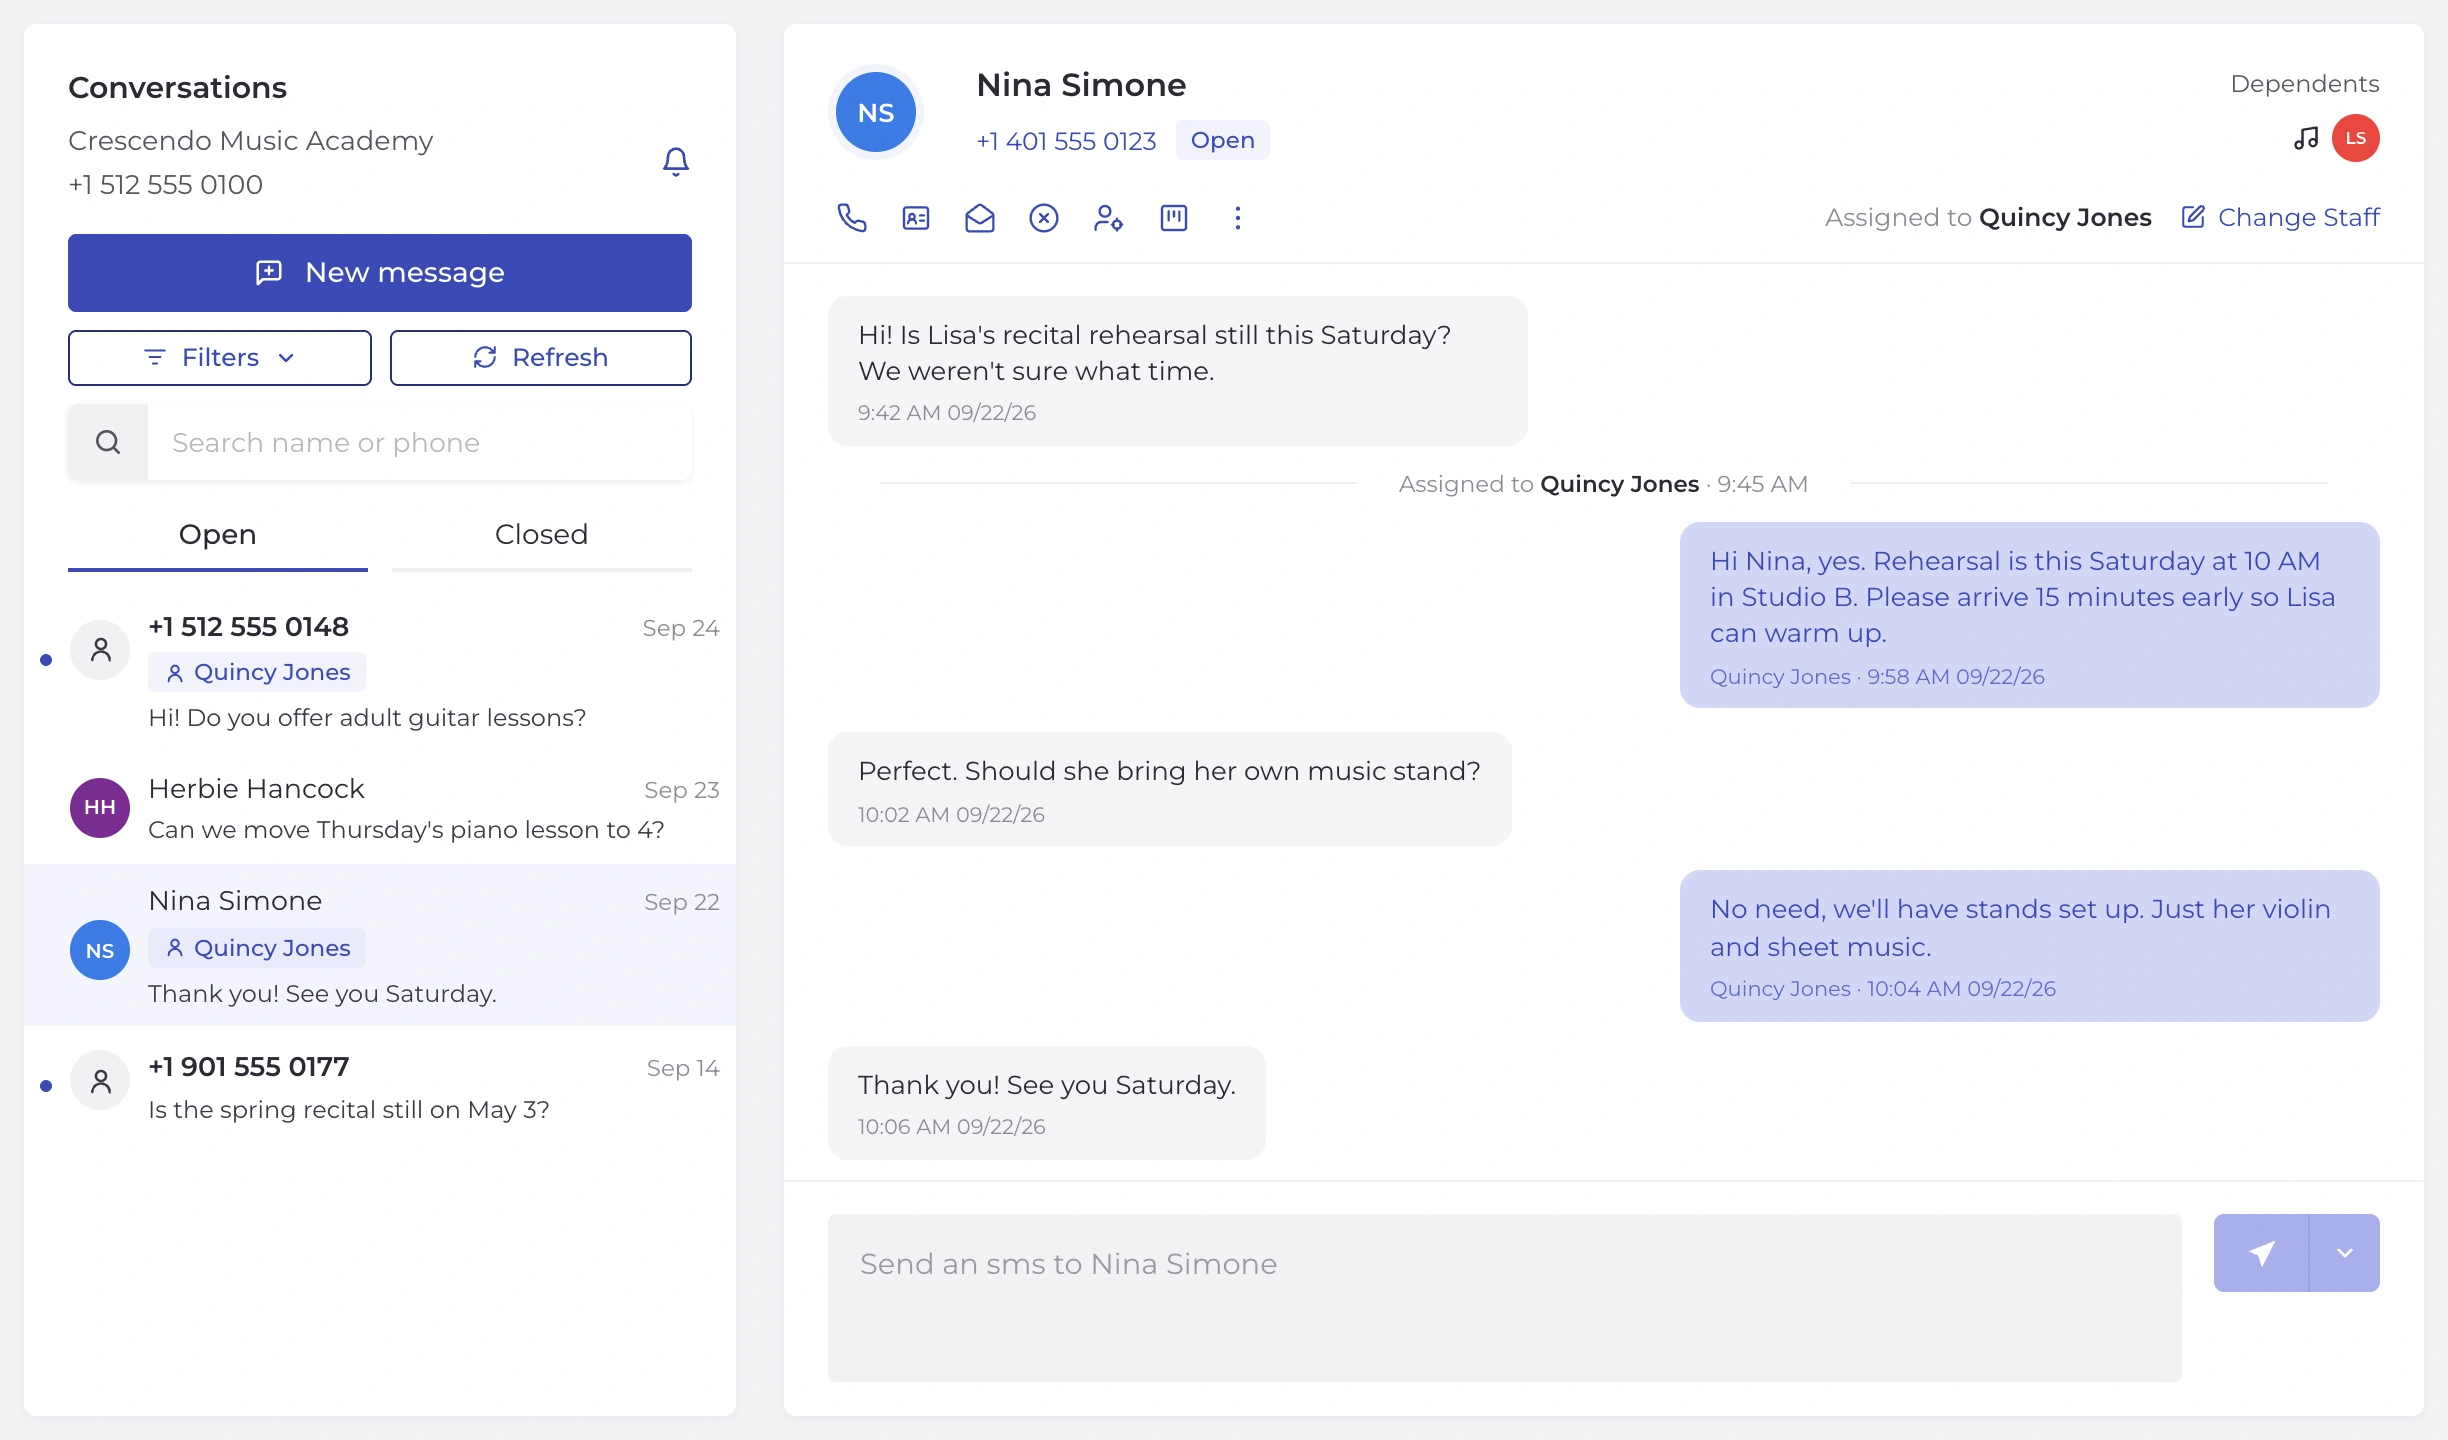Image resolution: width=2448 pixels, height=1440 pixels.
Task: Click the phone call icon in conversation toolbar
Action: 851,218
